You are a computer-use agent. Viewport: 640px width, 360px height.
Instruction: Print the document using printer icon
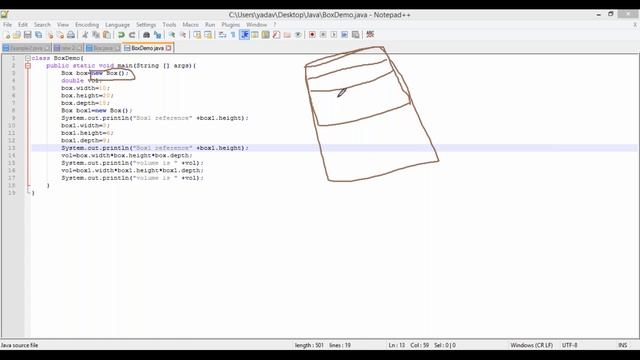coord(71,35)
